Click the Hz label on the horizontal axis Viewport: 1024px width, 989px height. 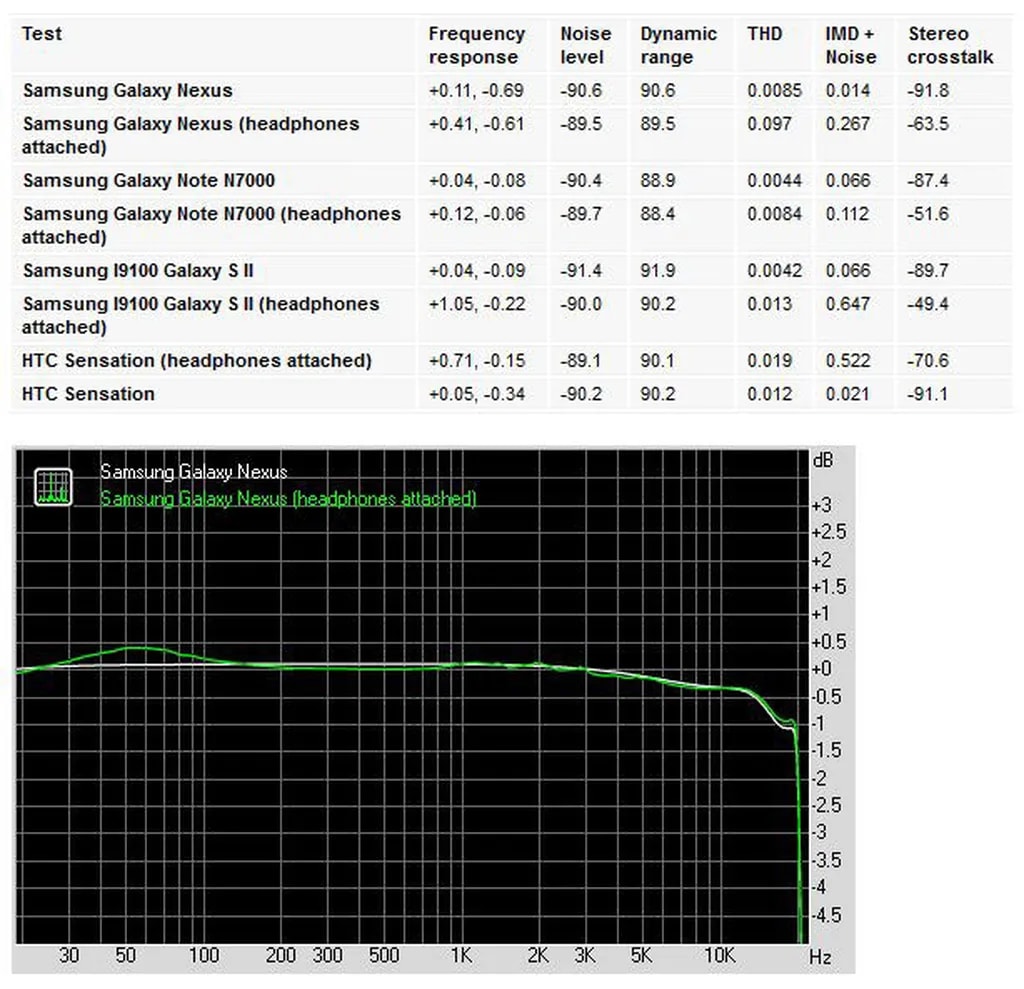click(819, 957)
